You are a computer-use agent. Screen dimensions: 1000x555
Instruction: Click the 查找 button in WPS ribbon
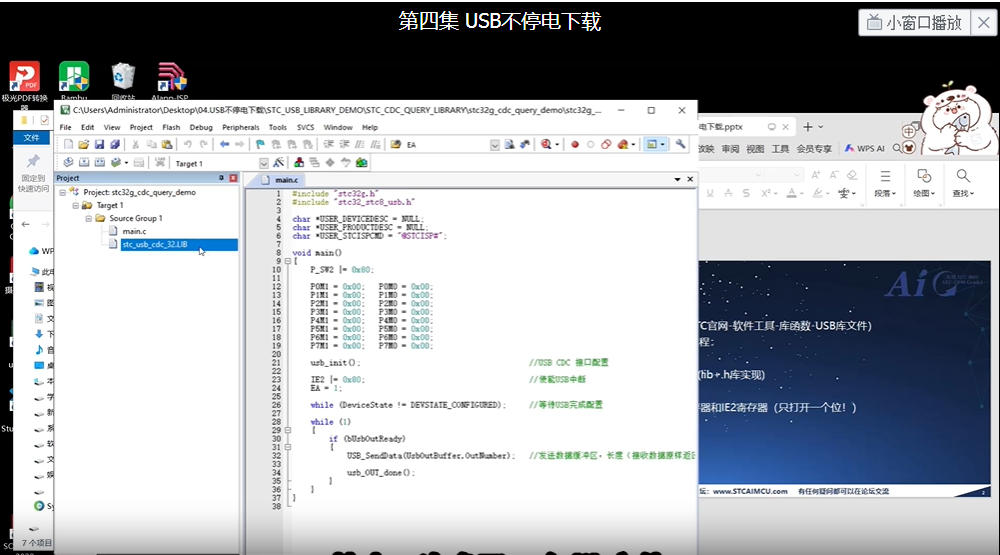963,182
